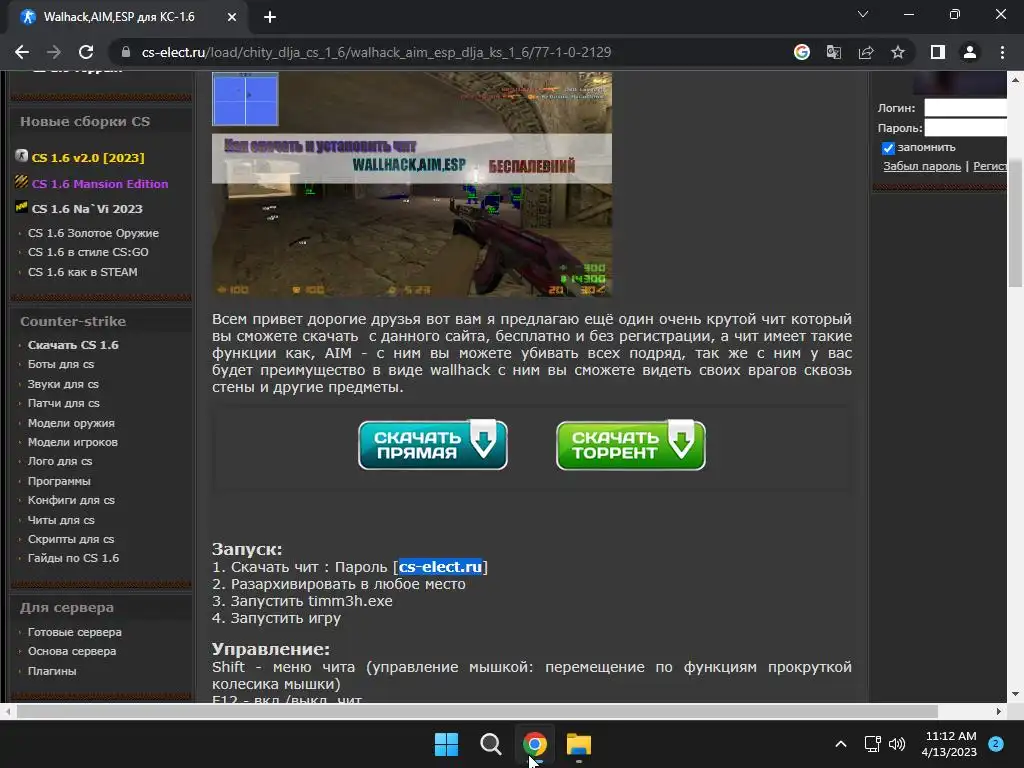Click the horizontal page scrollbar
1024x768 pixels.
pyautogui.click(x=477, y=711)
